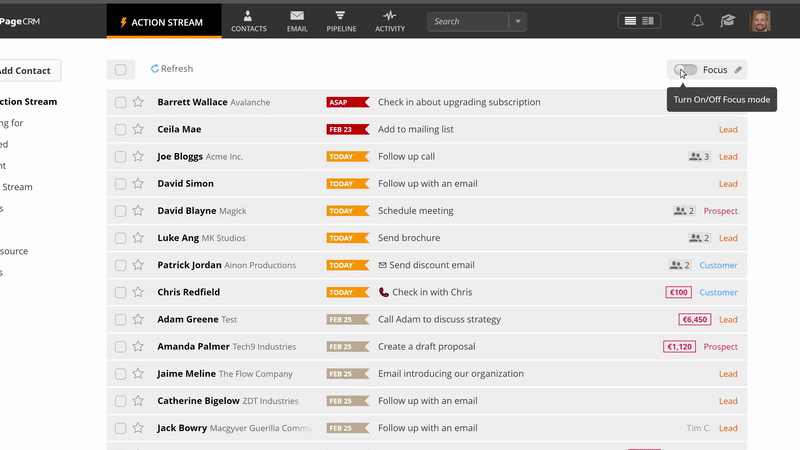The width and height of the screenshot is (800, 450).
Task: Check the Joe Bloggs row checkbox
Action: [120, 156]
